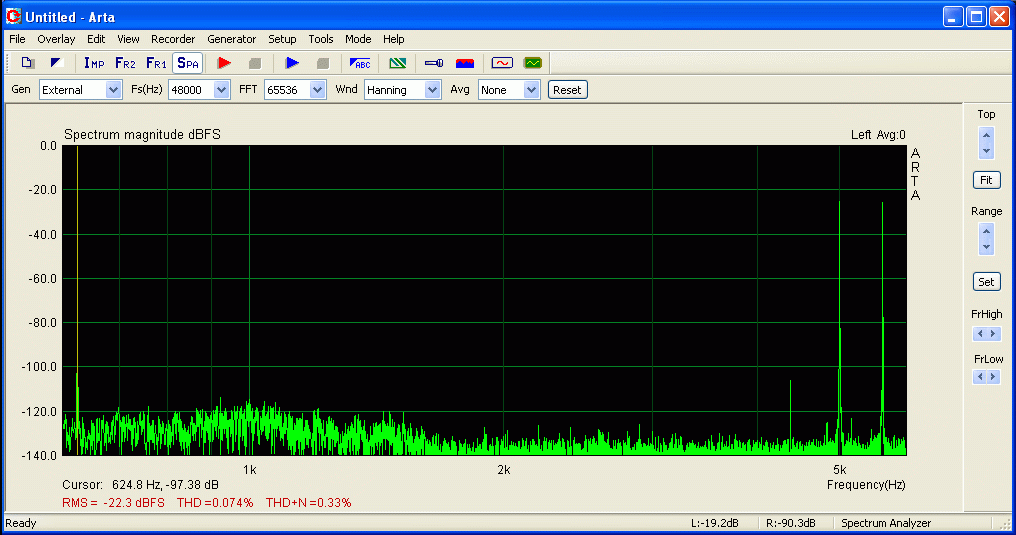Click the Set button under Range
Viewport: 1016px width, 535px height.
(986, 282)
